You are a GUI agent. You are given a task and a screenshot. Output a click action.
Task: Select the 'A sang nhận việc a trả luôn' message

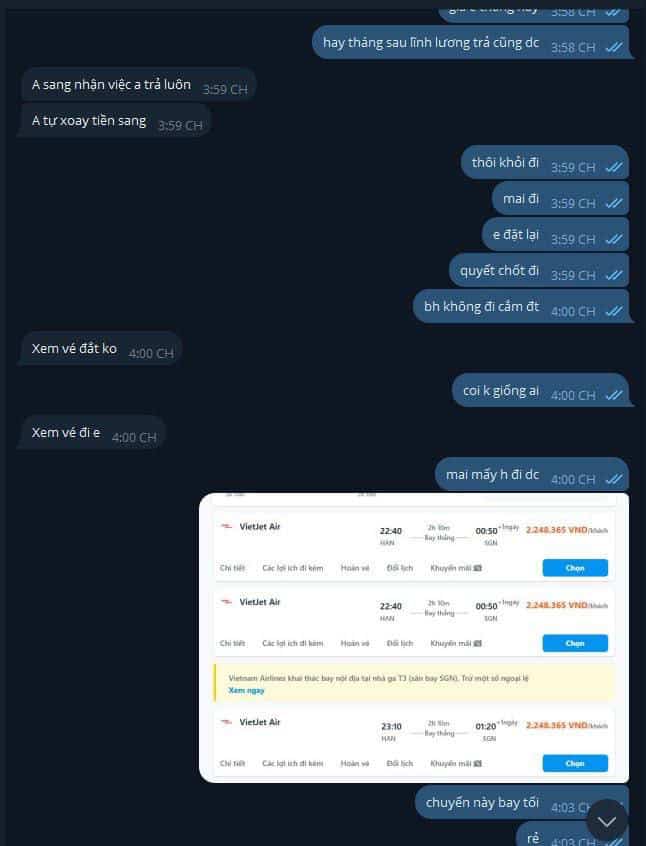(x=138, y=85)
